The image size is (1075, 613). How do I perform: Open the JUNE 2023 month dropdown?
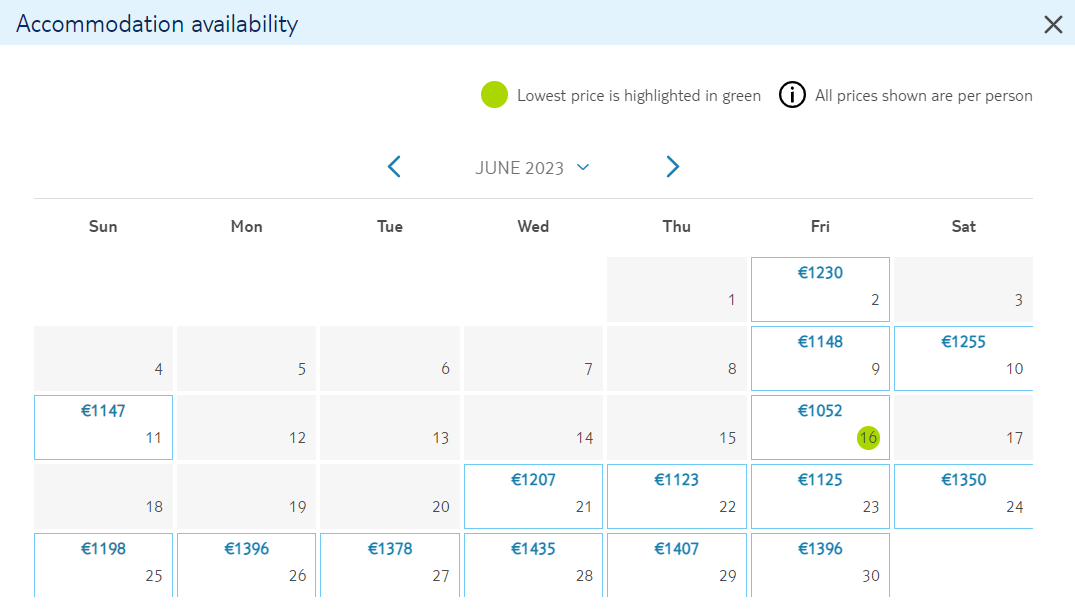pyautogui.click(x=533, y=168)
